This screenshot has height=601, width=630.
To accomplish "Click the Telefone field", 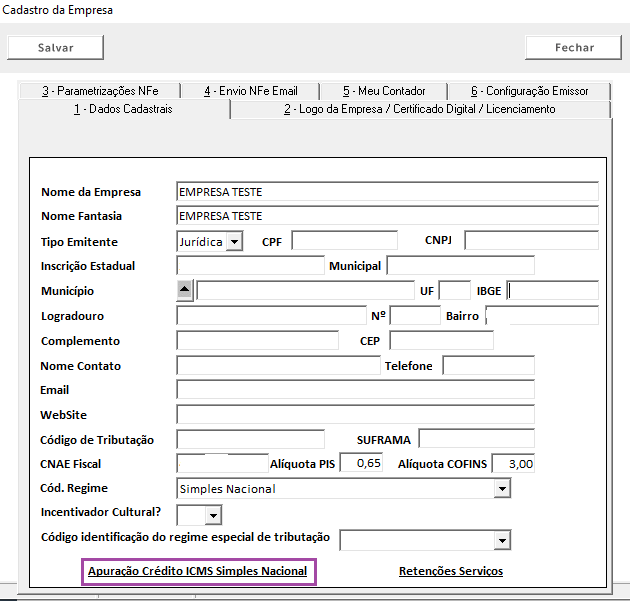I will [489, 365].
